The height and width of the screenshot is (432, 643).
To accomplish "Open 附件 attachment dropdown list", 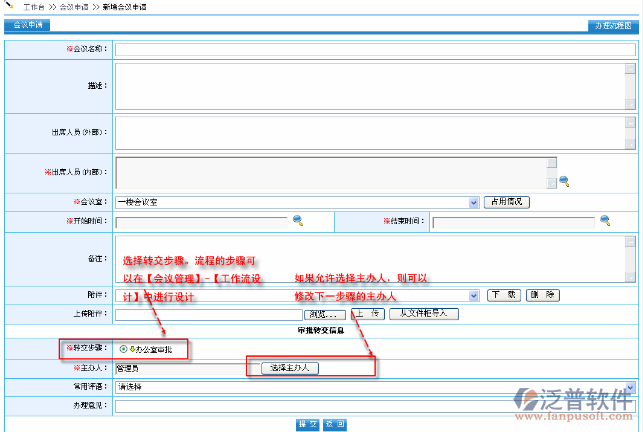I will tap(474, 295).
